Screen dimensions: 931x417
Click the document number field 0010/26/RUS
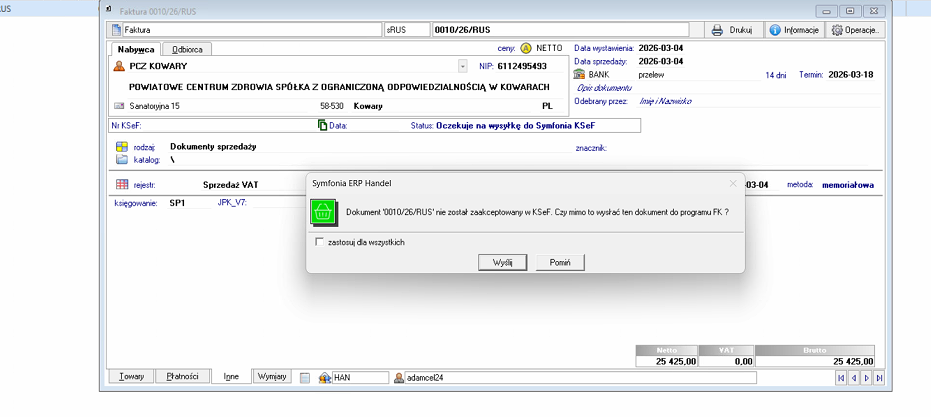pos(560,30)
